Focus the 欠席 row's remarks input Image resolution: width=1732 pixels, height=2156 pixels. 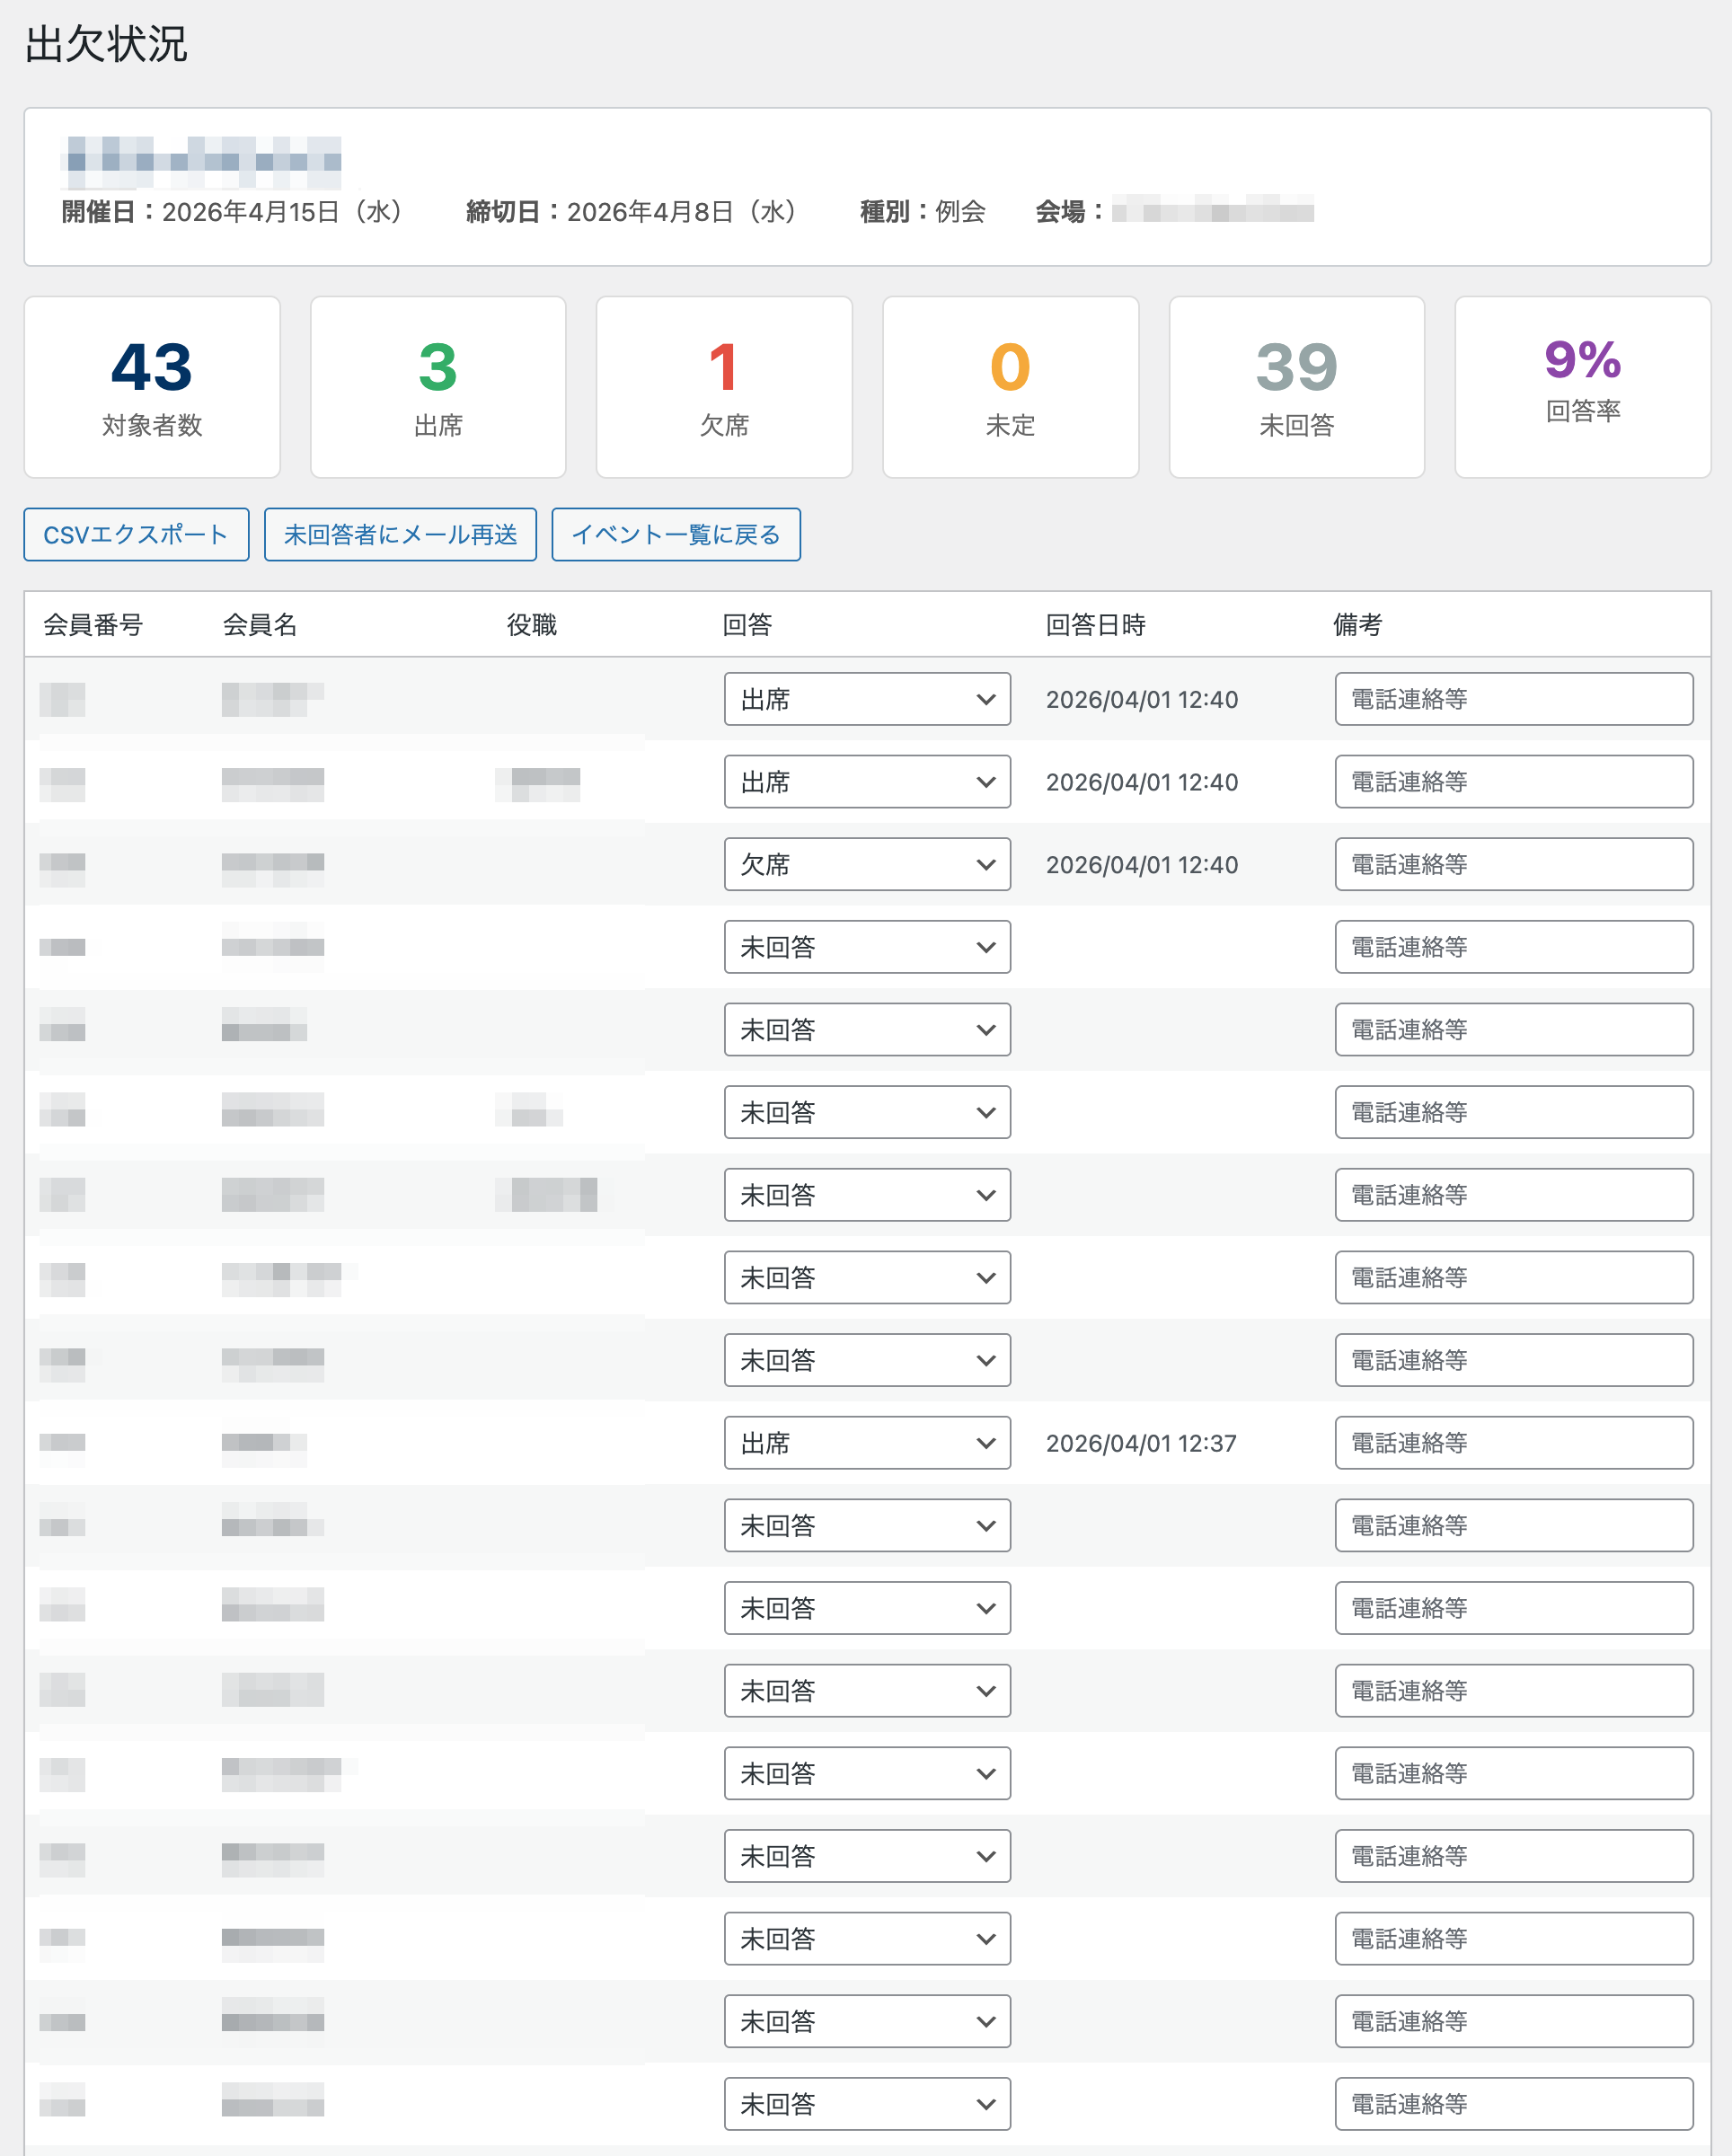tap(1512, 864)
